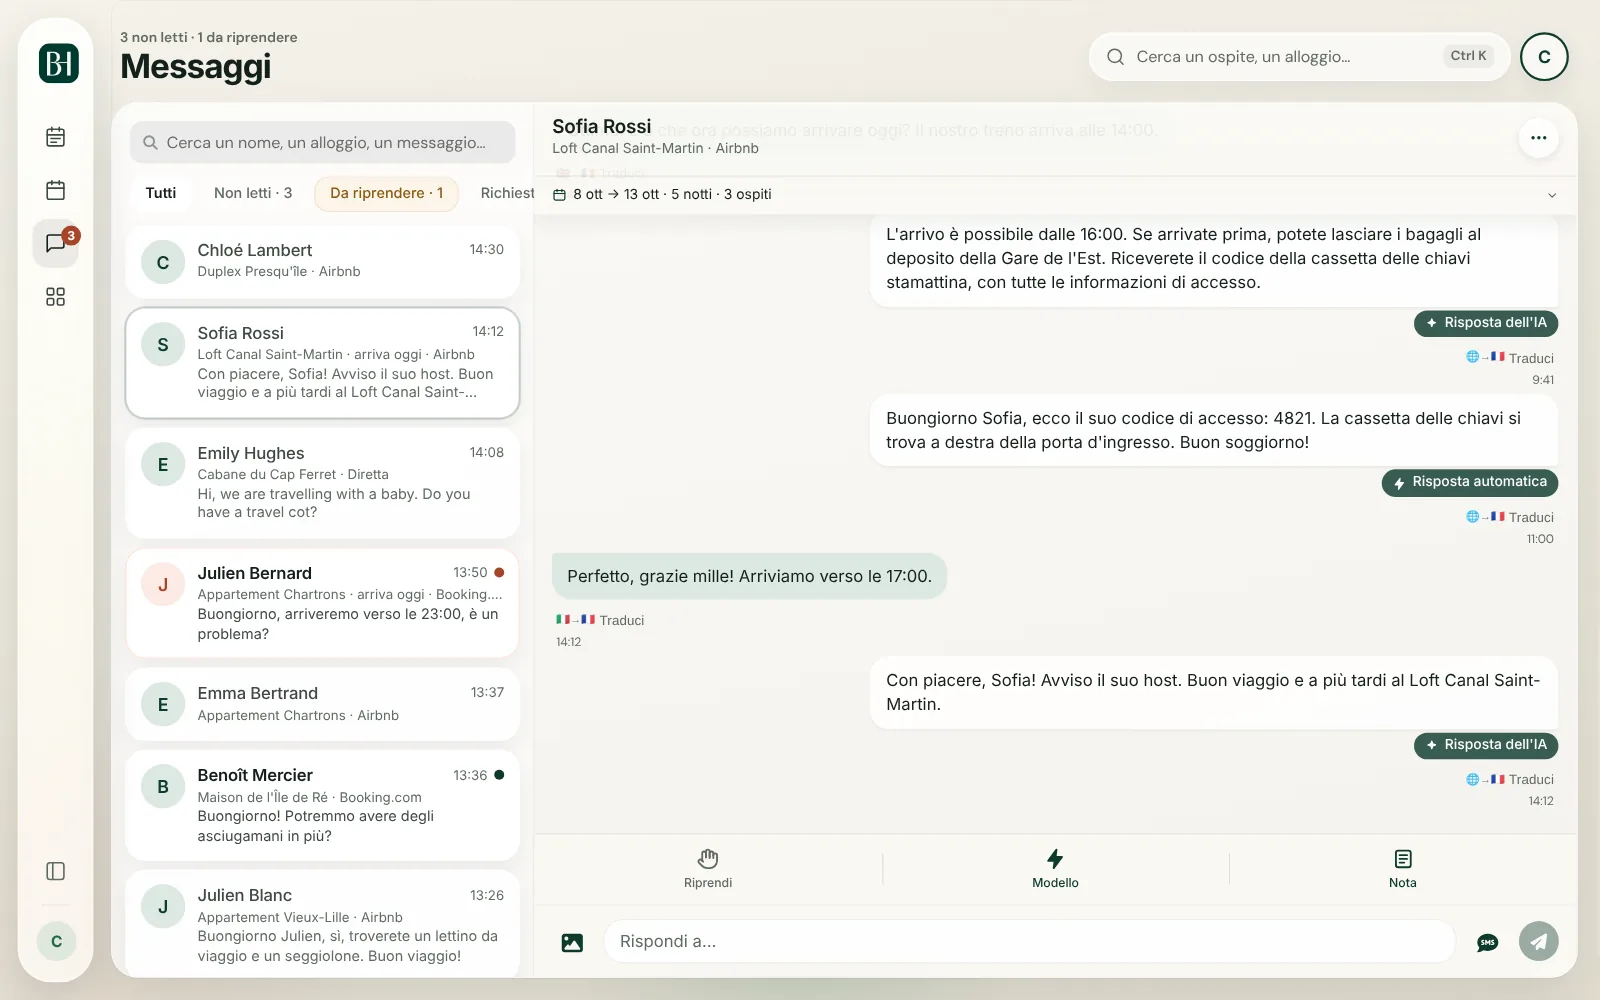Focus the global guest search field

[x=1298, y=57]
